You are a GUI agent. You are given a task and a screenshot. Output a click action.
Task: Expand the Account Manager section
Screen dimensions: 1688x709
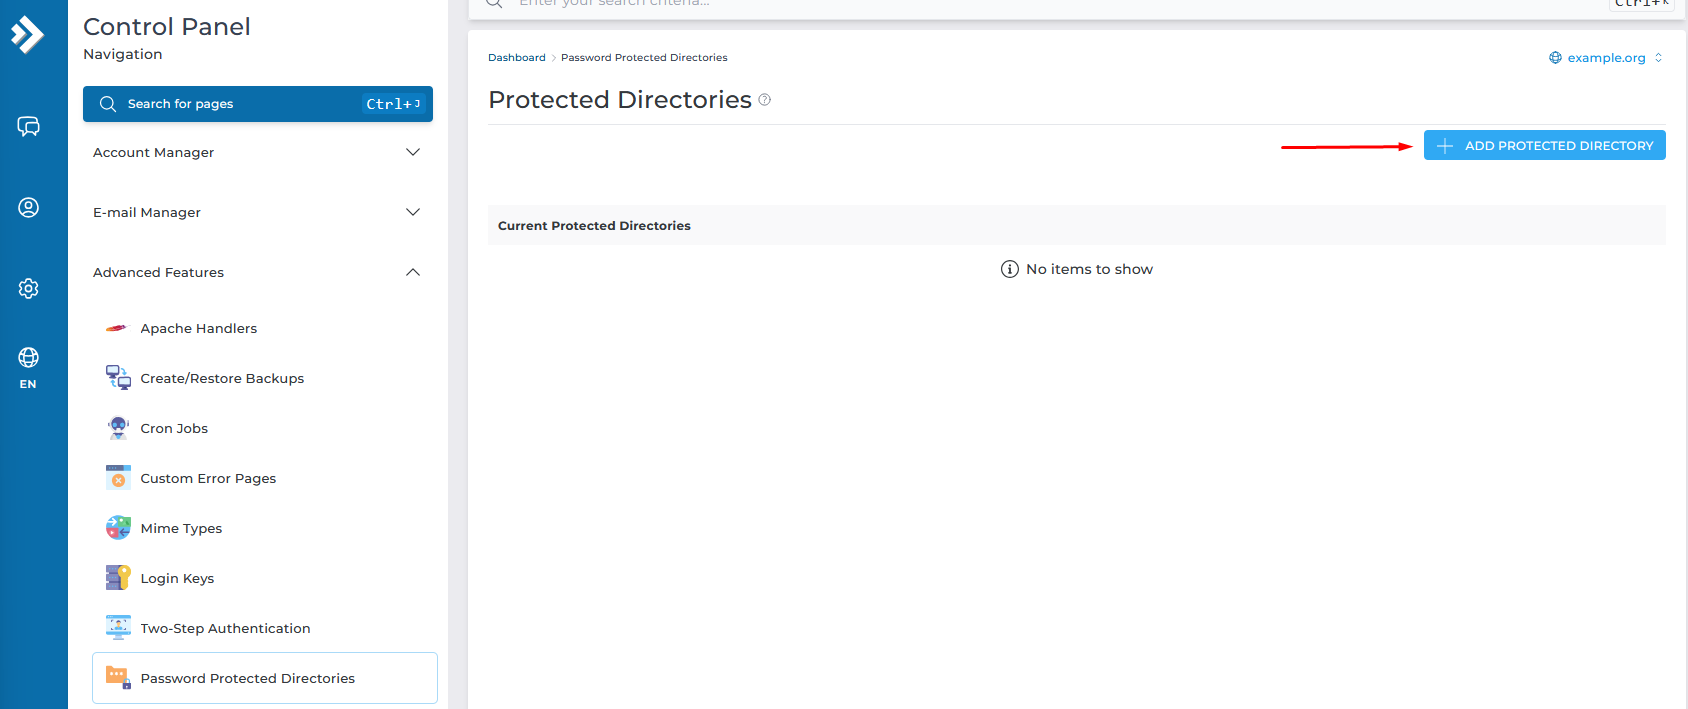coord(257,152)
